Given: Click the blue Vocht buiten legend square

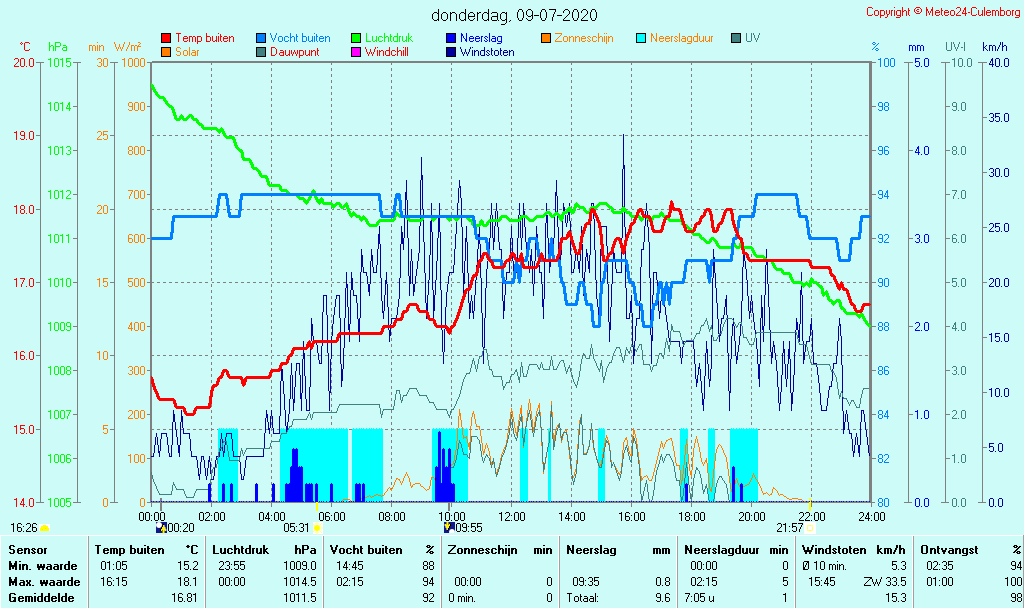Looking at the screenshot, I should [x=261, y=38].
